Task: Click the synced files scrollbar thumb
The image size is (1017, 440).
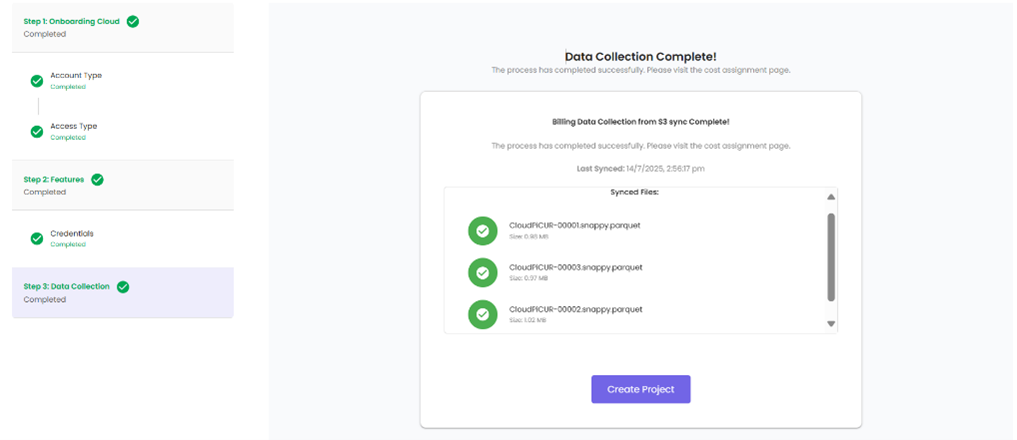Action: tap(831, 256)
